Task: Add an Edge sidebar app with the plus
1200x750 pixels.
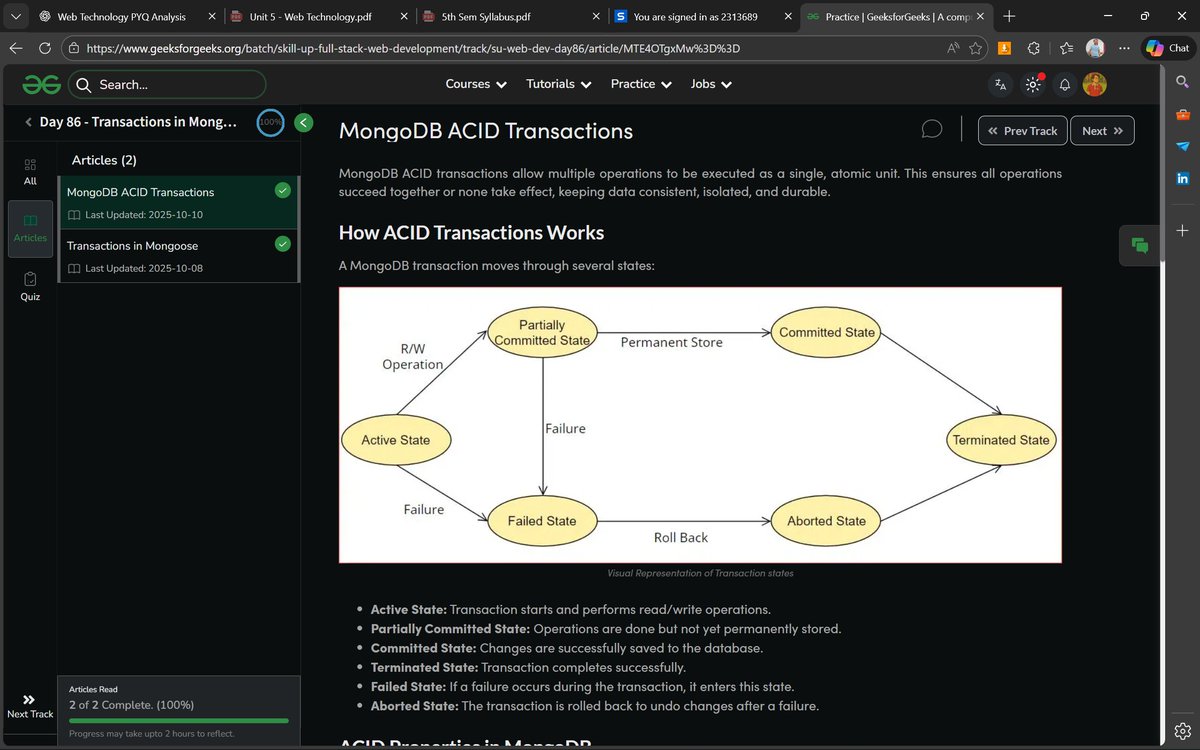Action: (x=1182, y=230)
